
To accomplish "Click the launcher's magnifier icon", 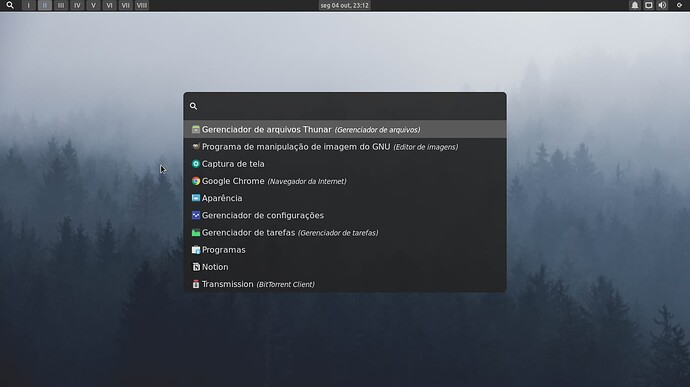I will pyautogui.click(x=193, y=106).
